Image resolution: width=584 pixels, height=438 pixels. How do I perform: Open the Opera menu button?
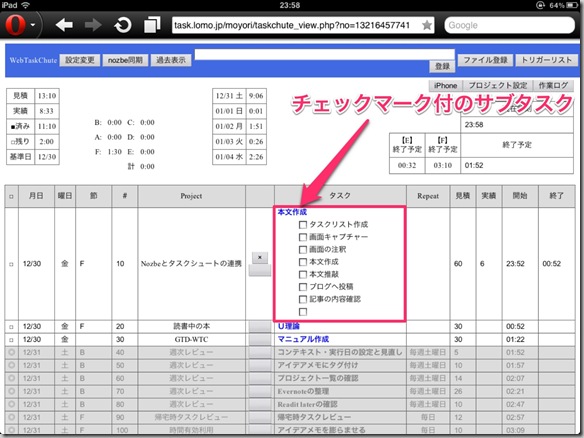coord(20,25)
